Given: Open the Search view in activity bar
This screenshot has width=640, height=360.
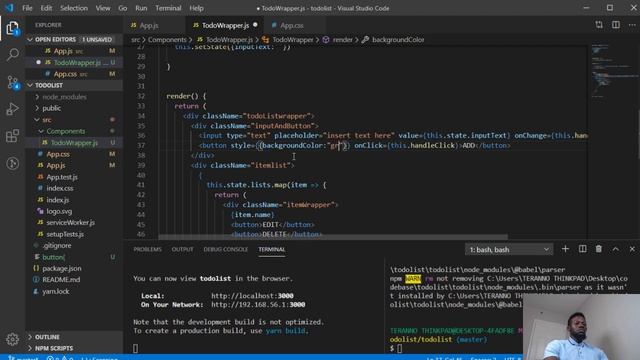Looking at the screenshot, I should [x=12, y=54].
